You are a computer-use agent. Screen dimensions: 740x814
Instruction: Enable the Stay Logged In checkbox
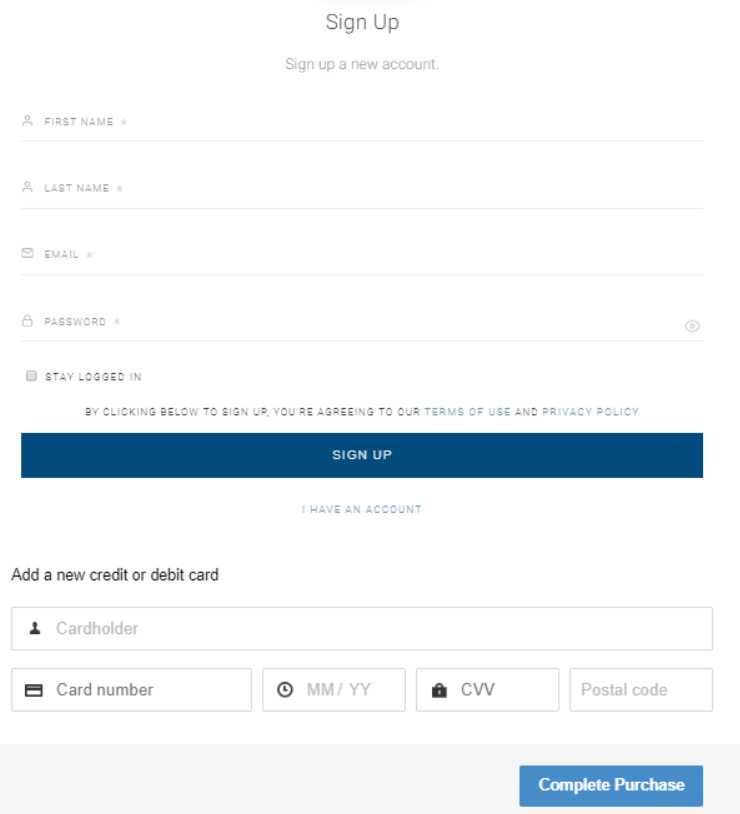point(31,376)
